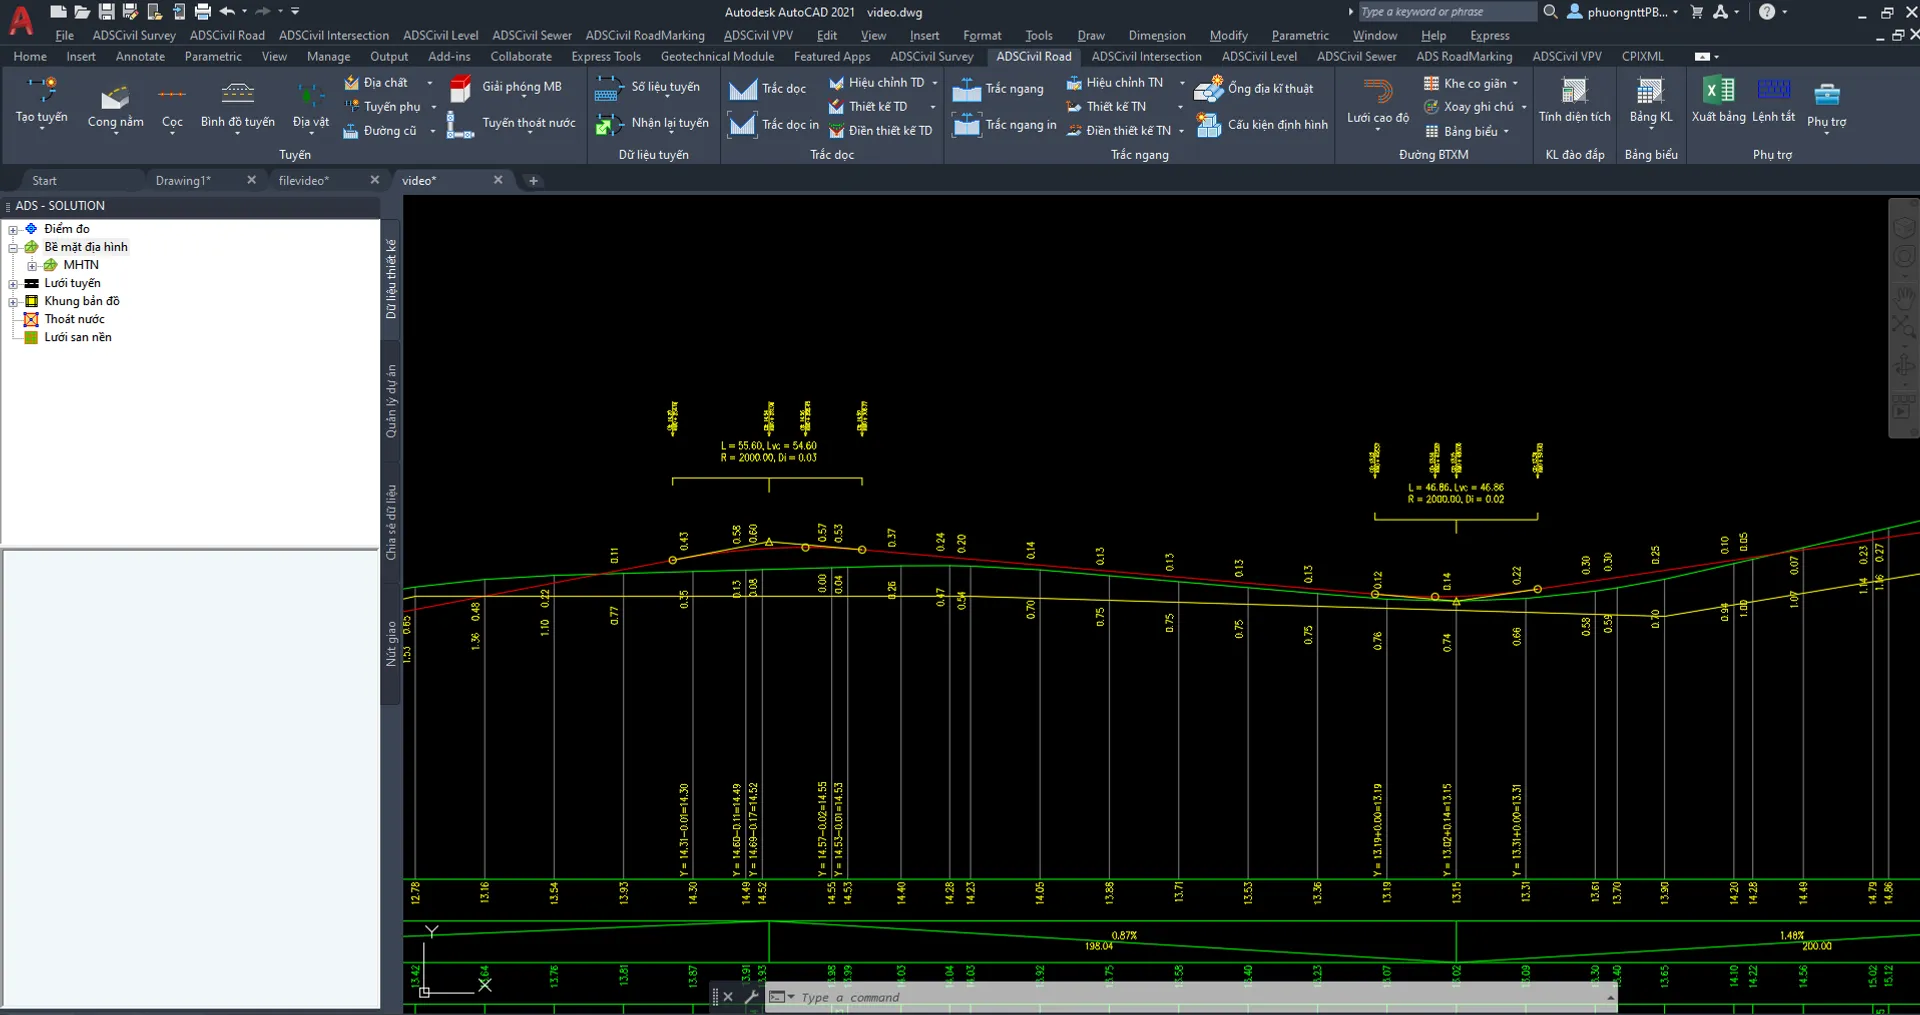Click the Undo arrow in quick access toolbar
Viewport: 1920px width, 1015px height.
[227, 11]
